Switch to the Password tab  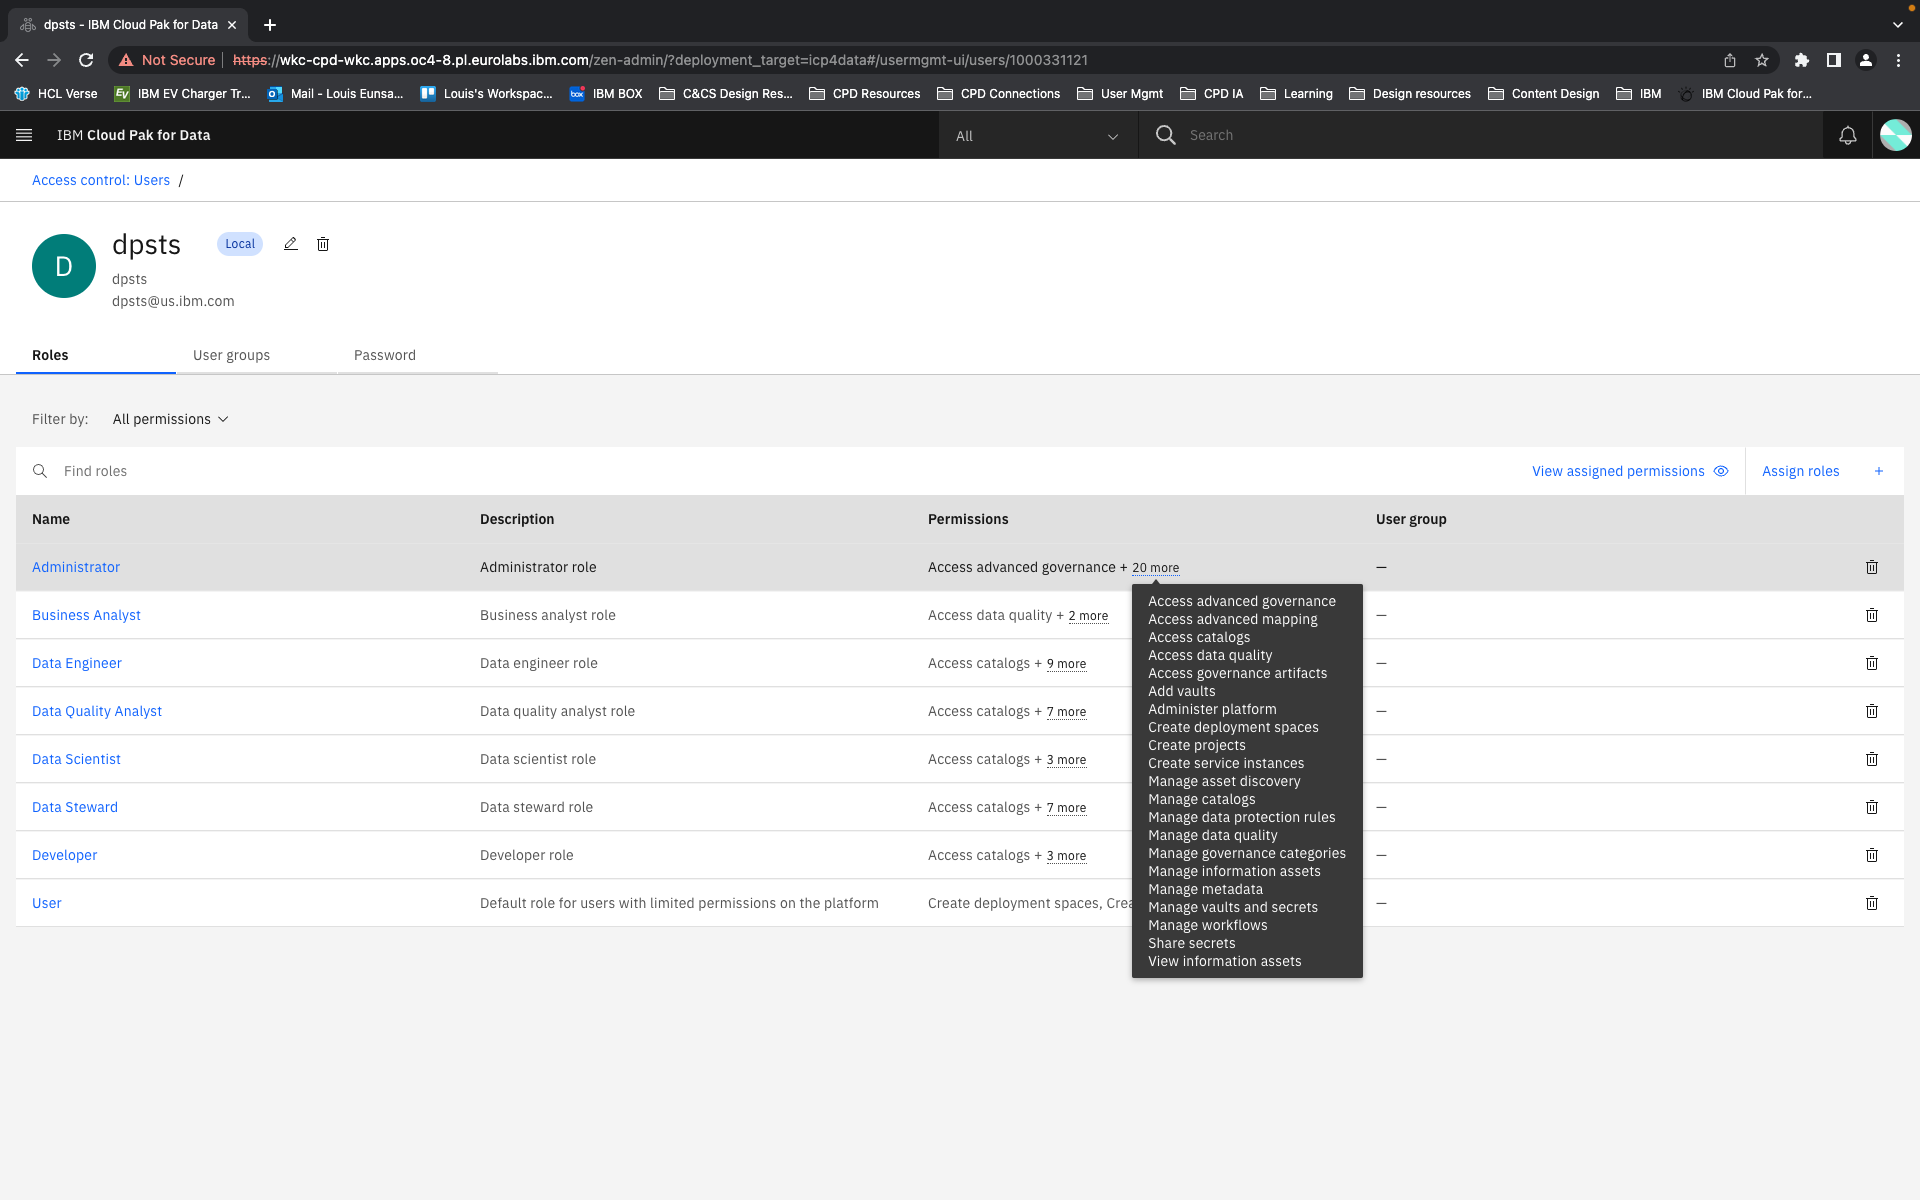tap(418, 355)
